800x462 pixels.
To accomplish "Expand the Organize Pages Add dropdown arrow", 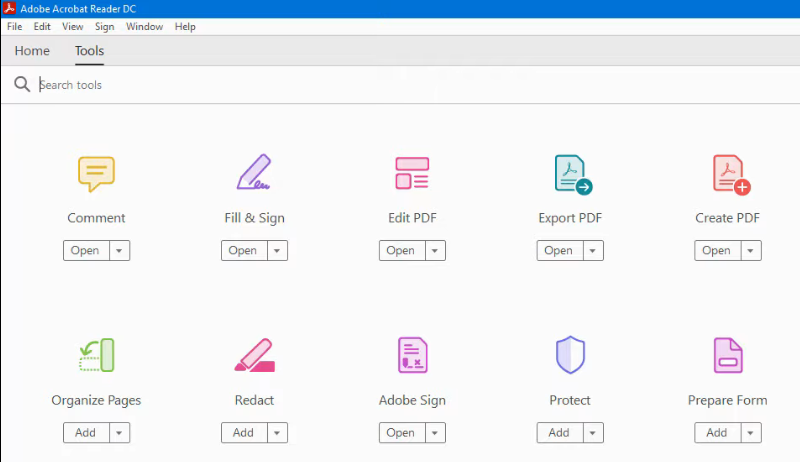I will (x=119, y=432).
